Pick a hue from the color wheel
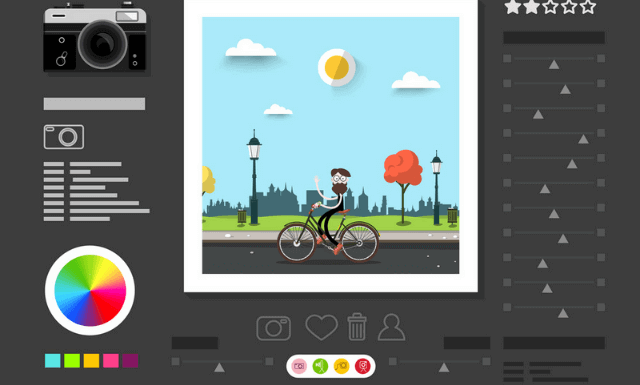The height and width of the screenshot is (385, 640). pos(90,290)
